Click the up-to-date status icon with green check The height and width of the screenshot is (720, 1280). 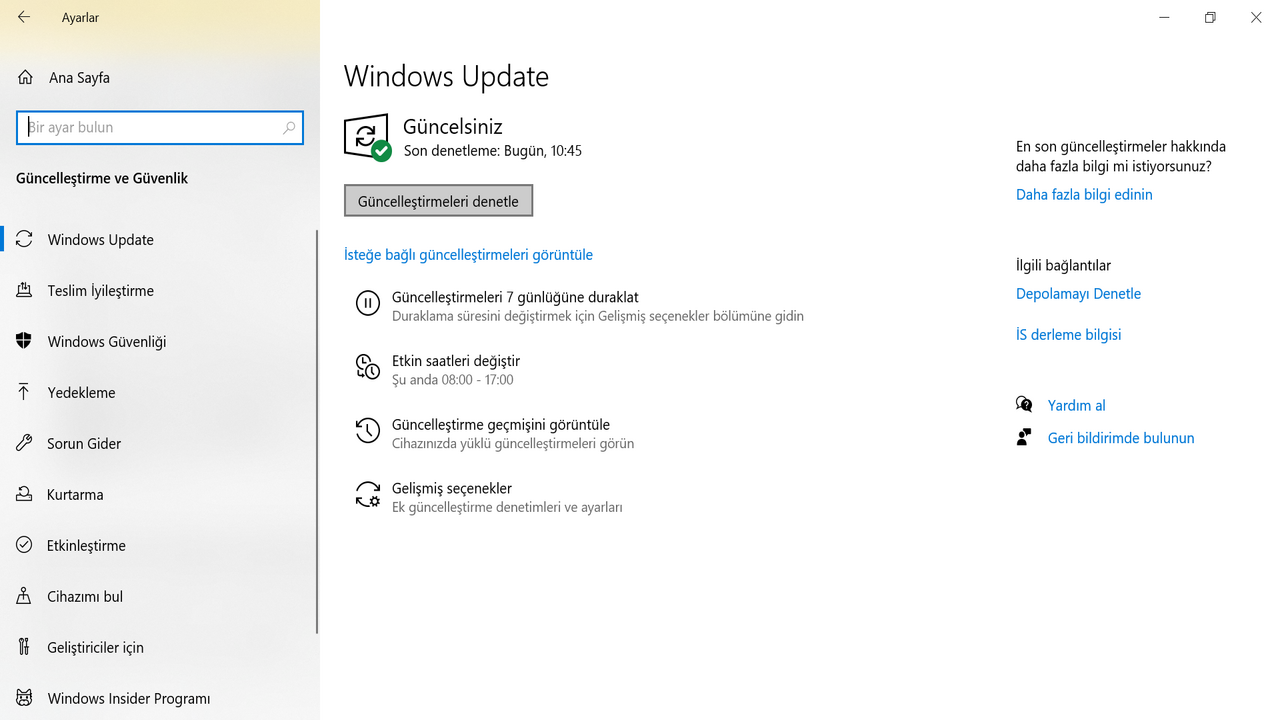coord(367,137)
